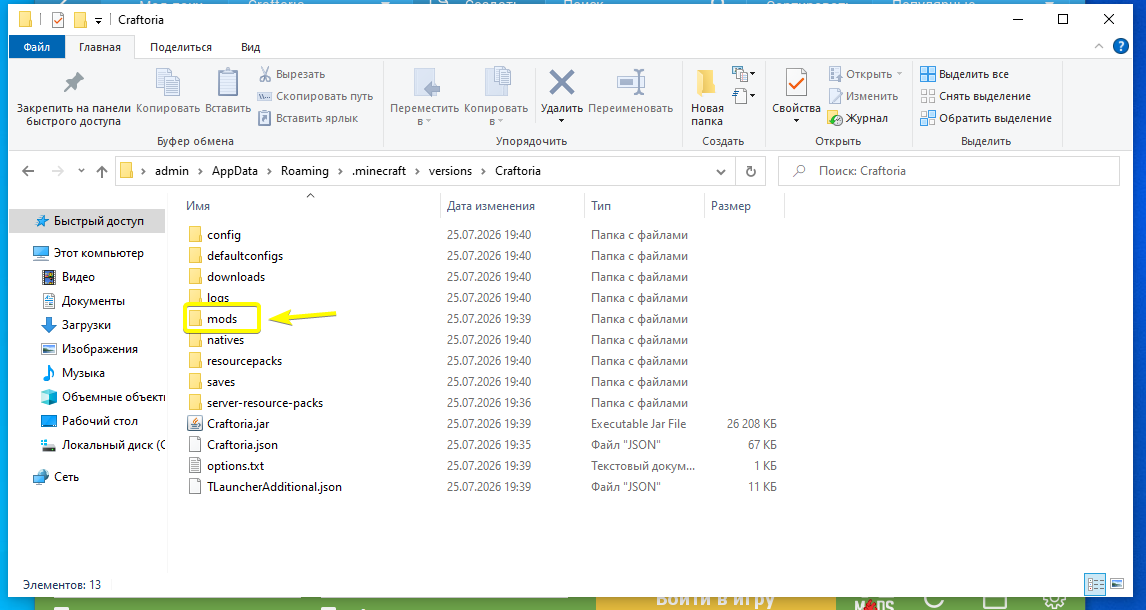Screen dimensions: 1146x610
Task: Click .minecraft in address path
Action: [x=379, y=171]
